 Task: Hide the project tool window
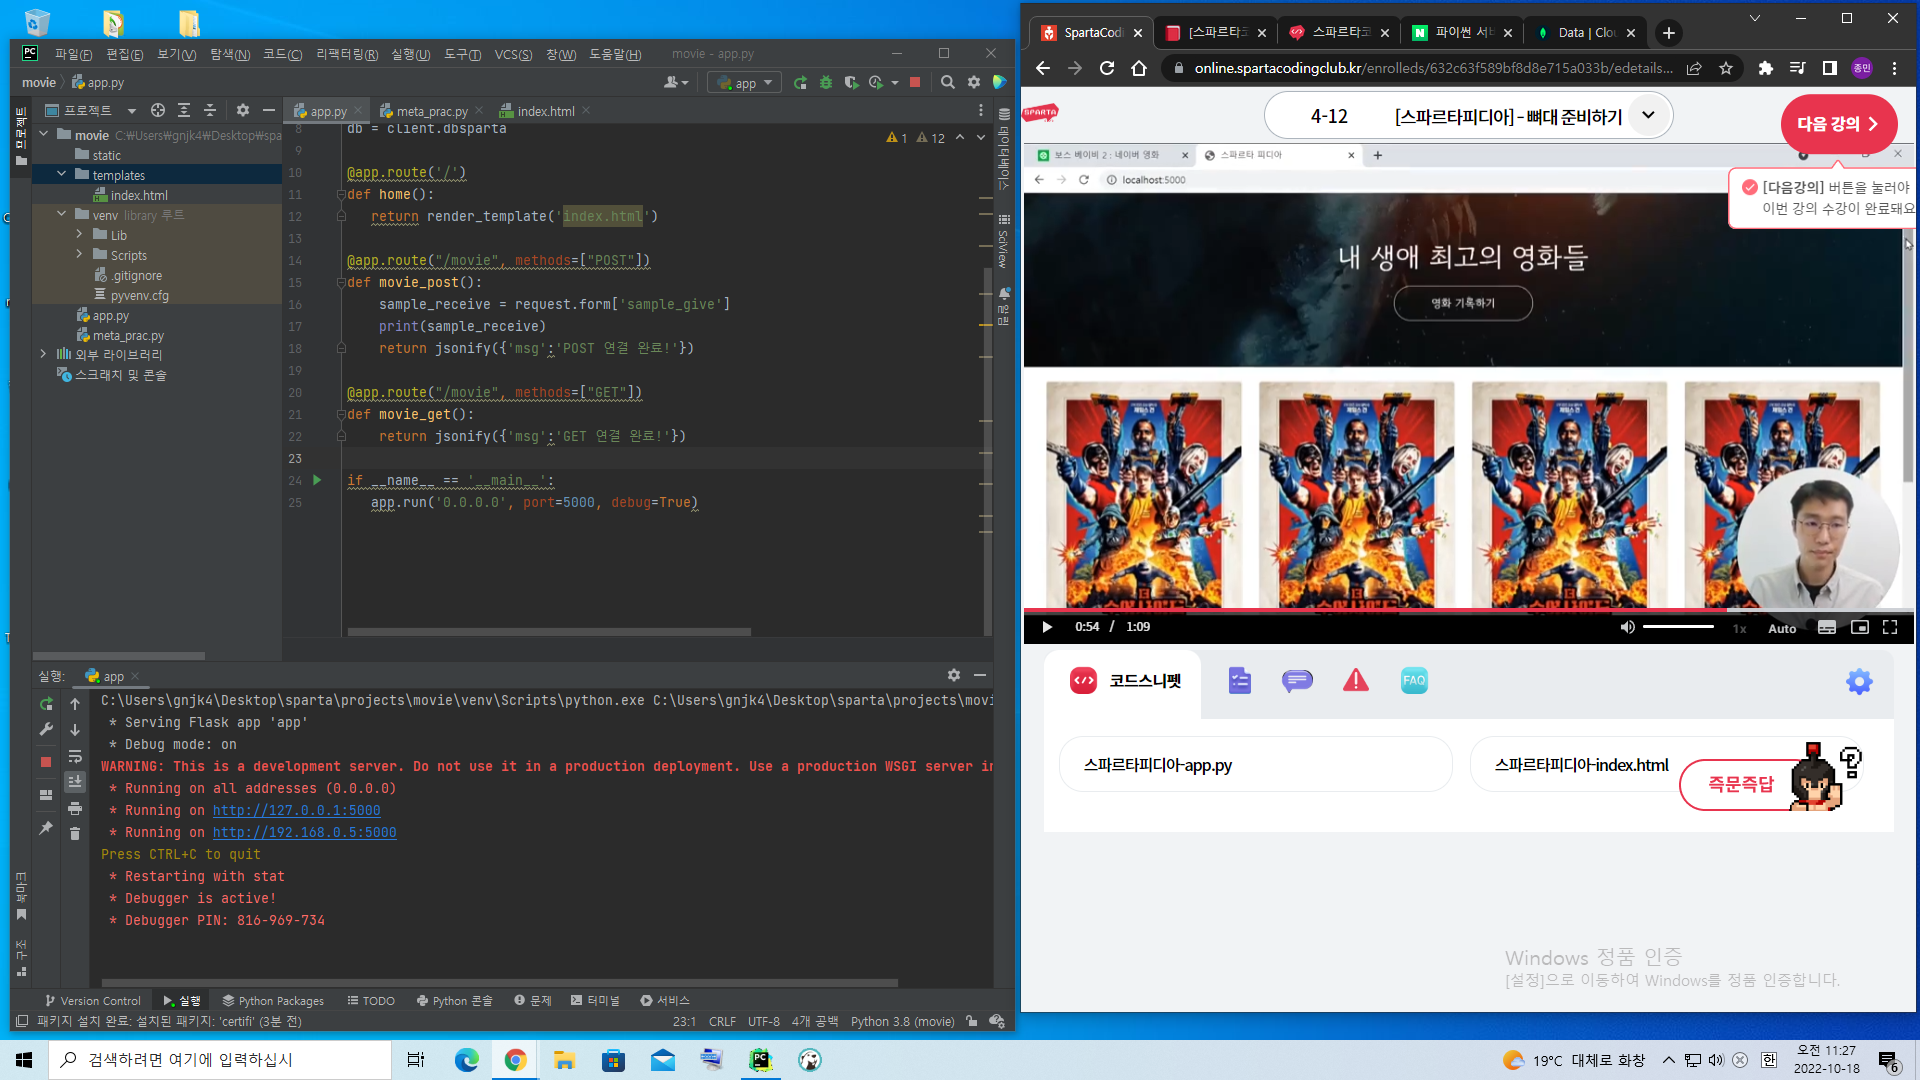[x=268, y=110]
